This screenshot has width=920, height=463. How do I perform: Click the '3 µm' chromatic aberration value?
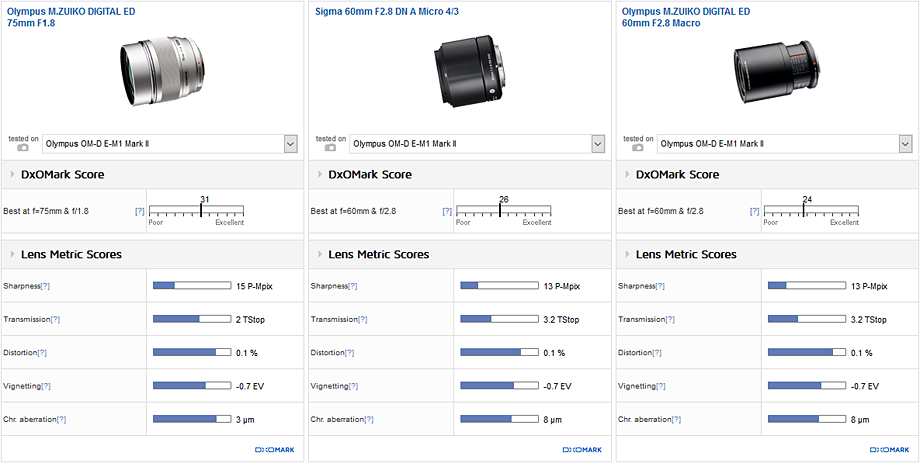coord(245,420)
